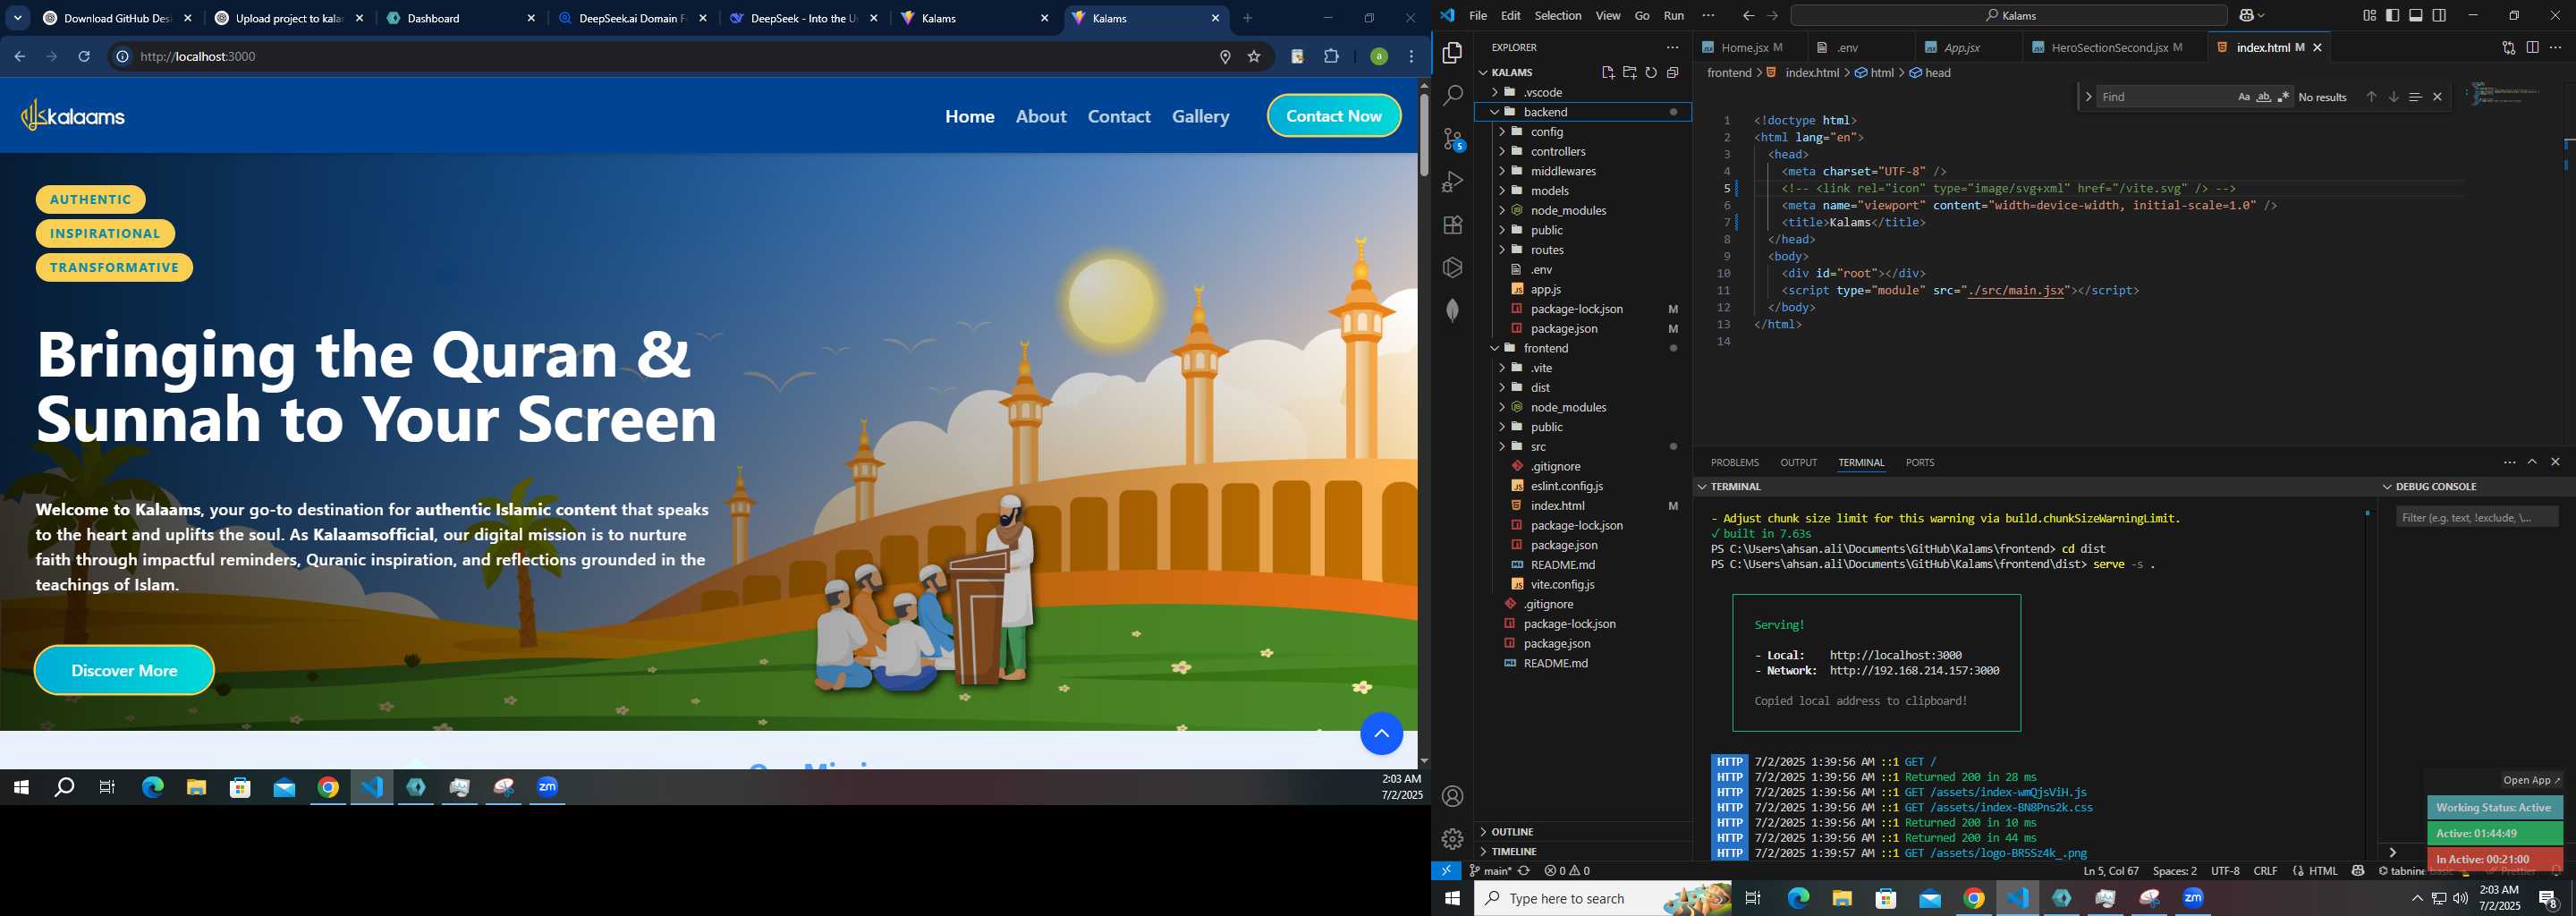Maximize the terminal panel size
Viewport: 2576px width, 916px height.
[2532, 462]
